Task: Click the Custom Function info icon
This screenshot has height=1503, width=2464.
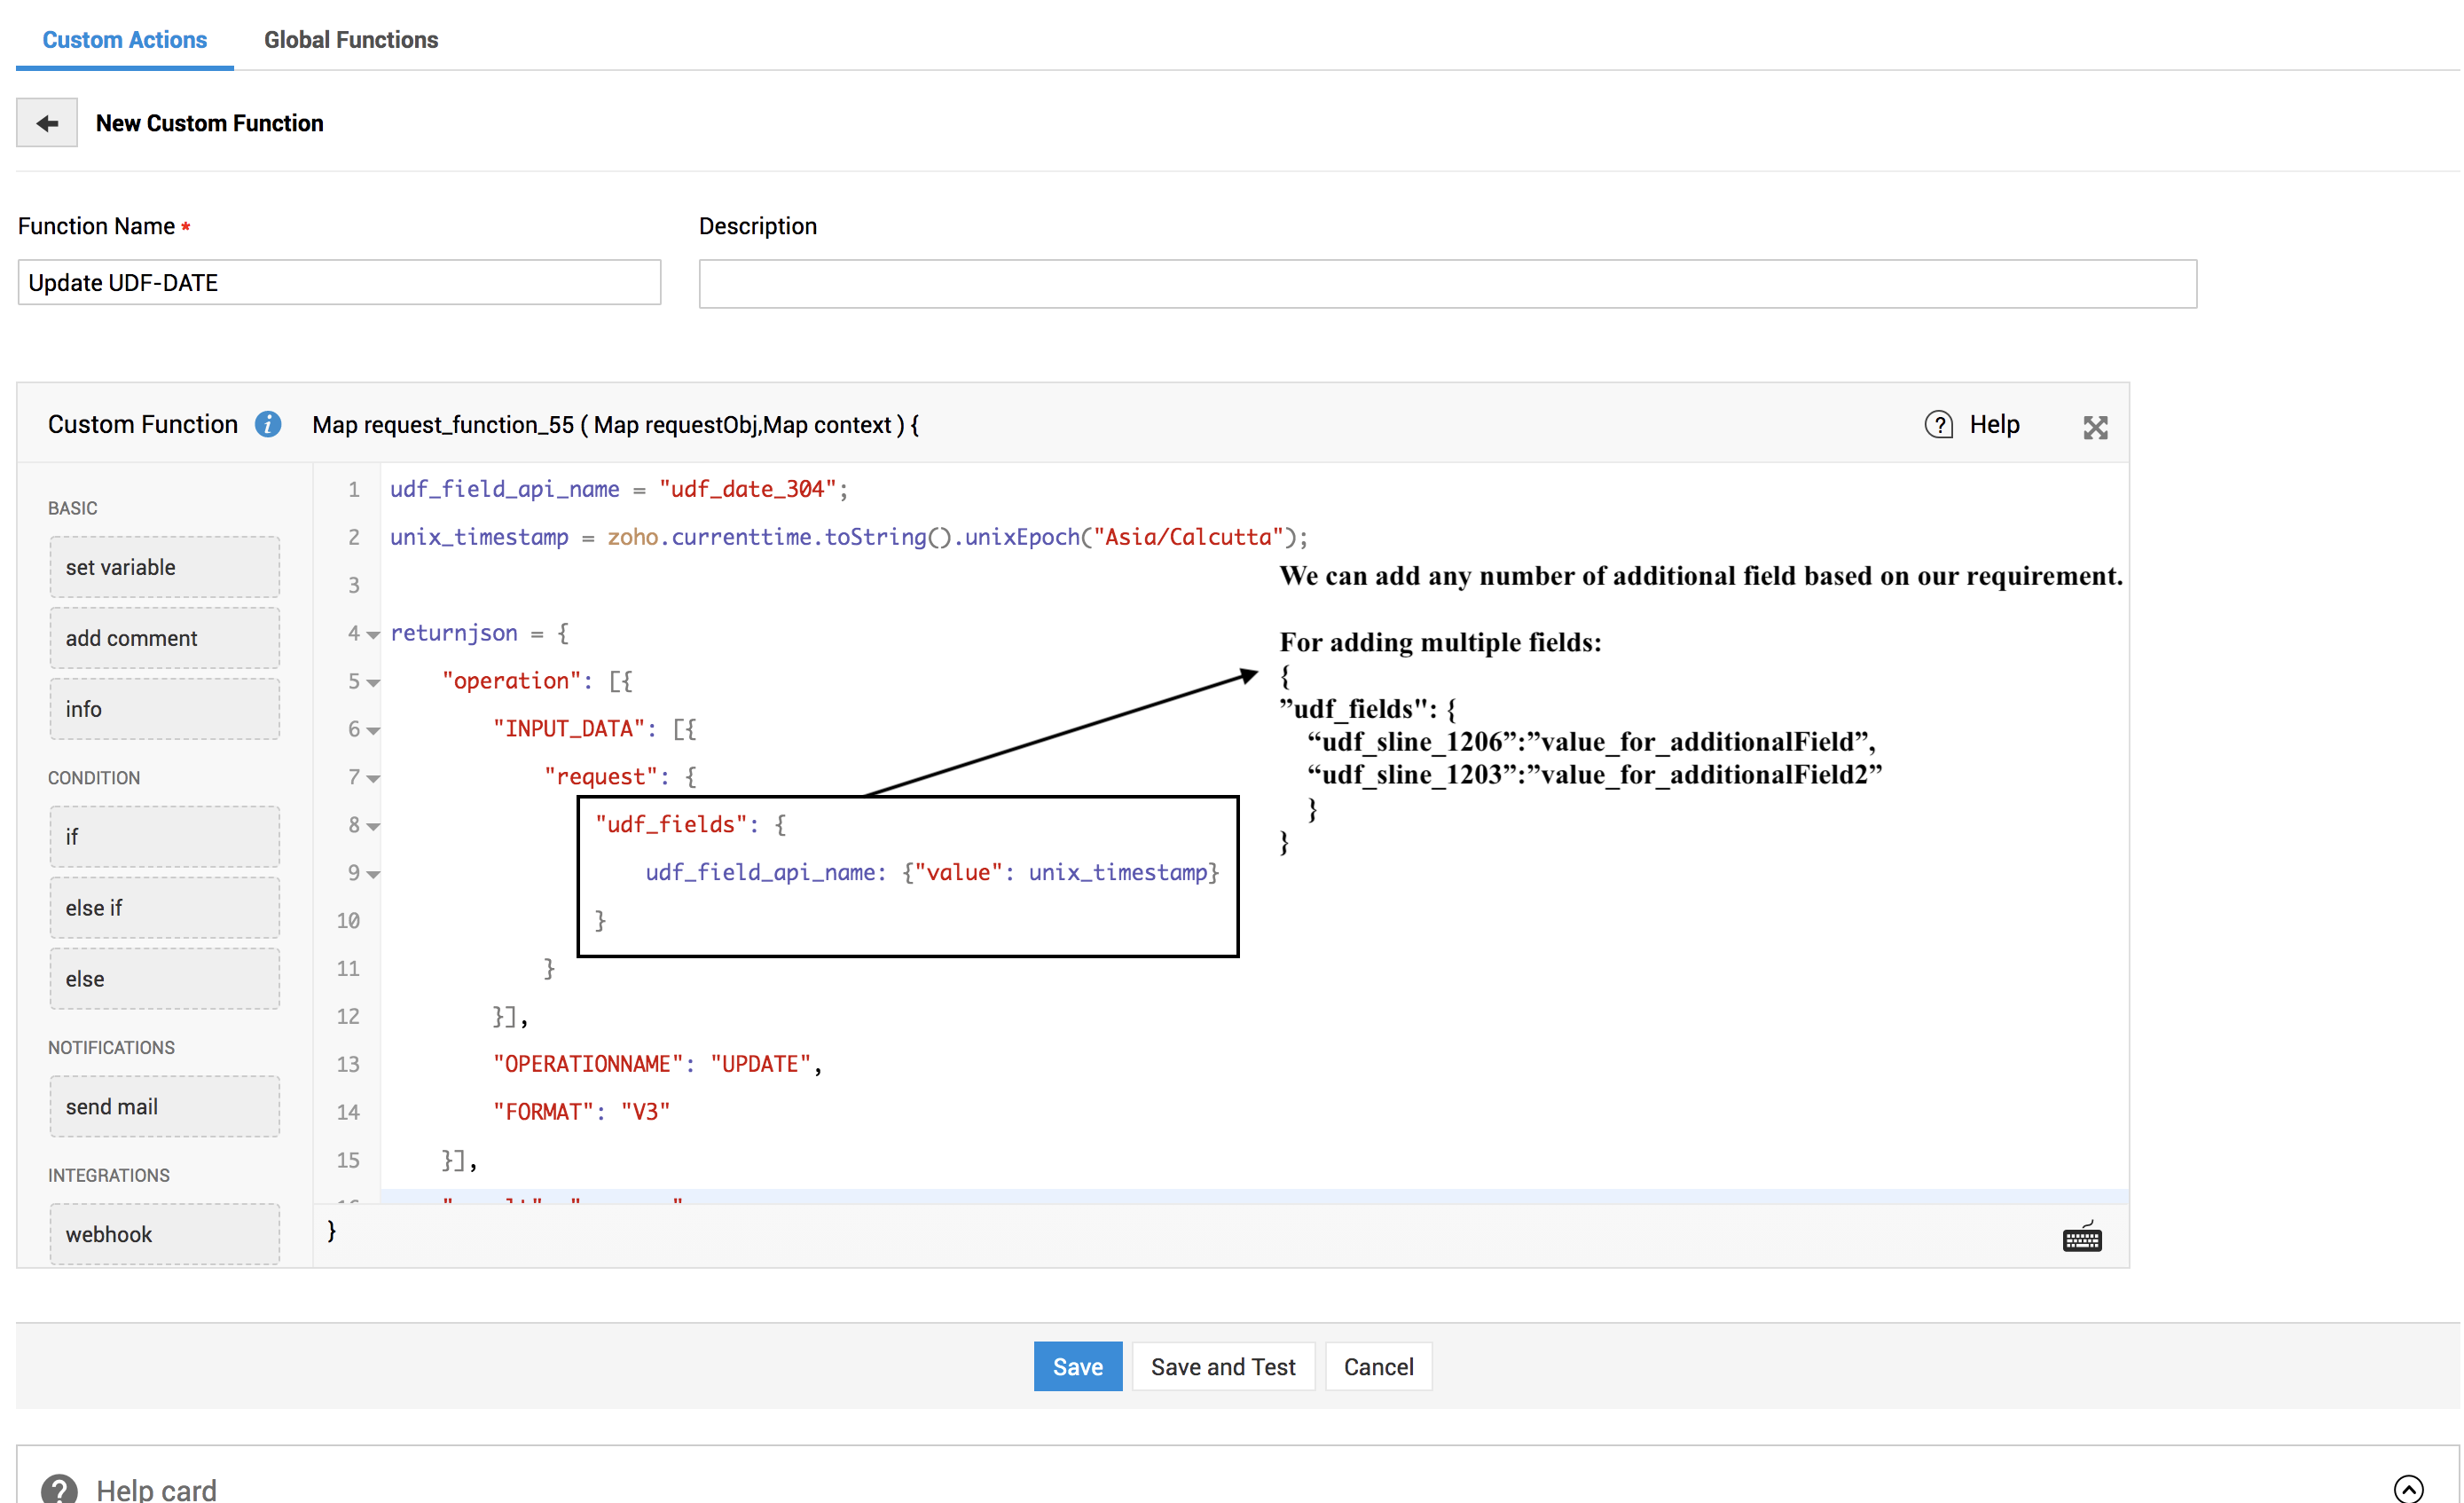Action: (267, 424)
